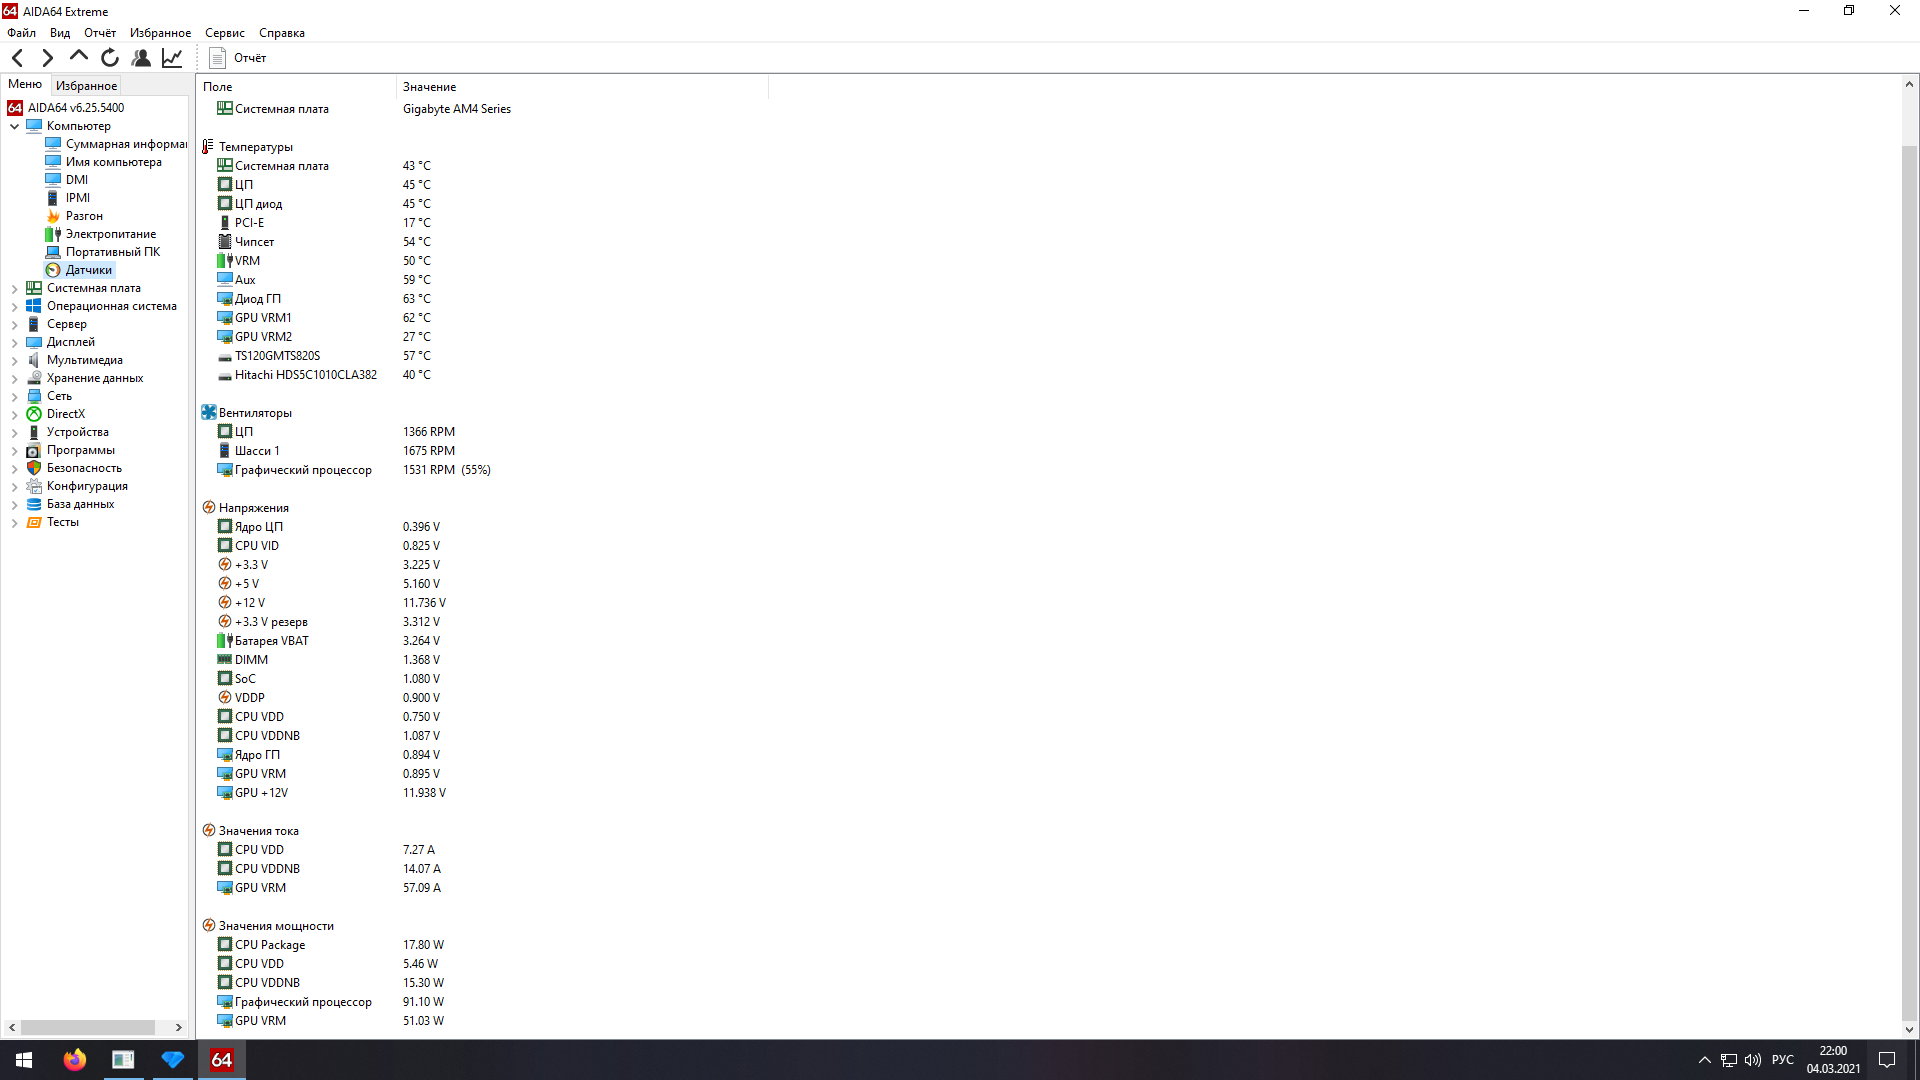Click the Датчики sensor icon

click(x=53, y=270)
